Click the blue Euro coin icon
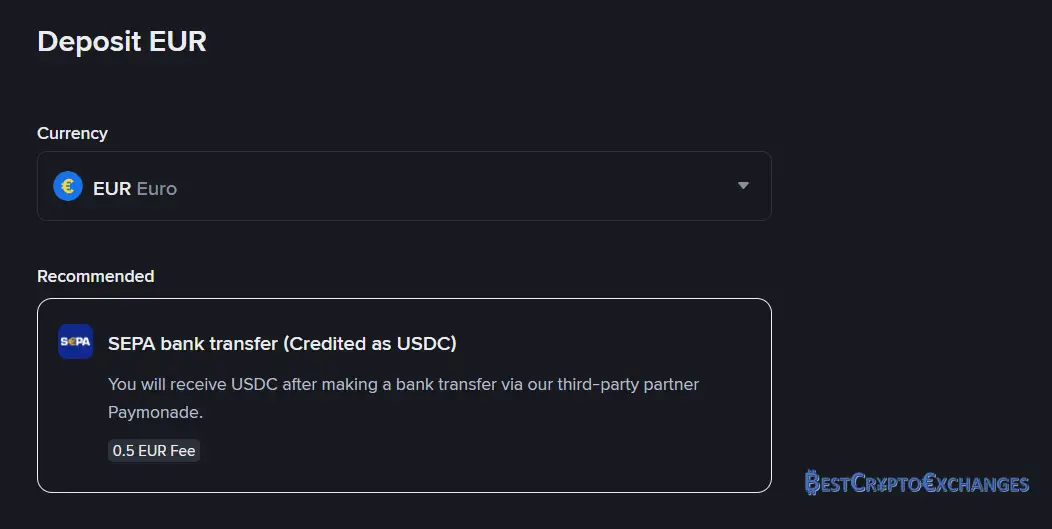1052x529 pixels. click(x=68, y=187)
